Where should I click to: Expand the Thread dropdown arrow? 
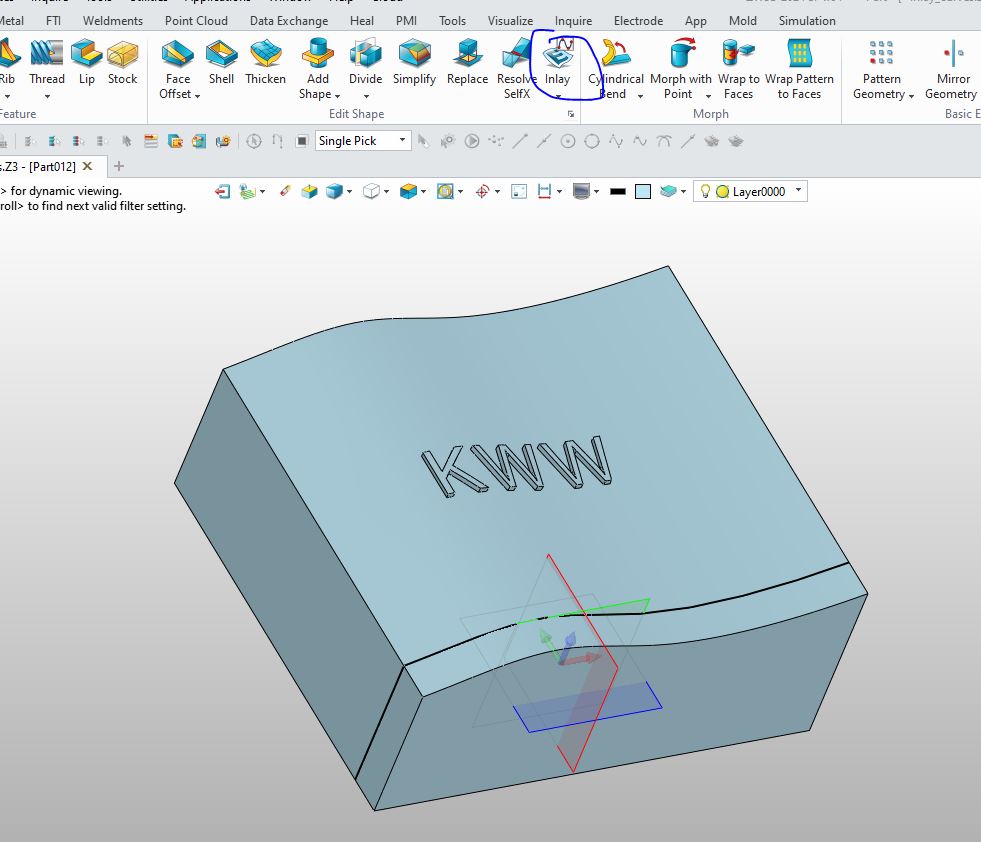click(x=47, y=96)
